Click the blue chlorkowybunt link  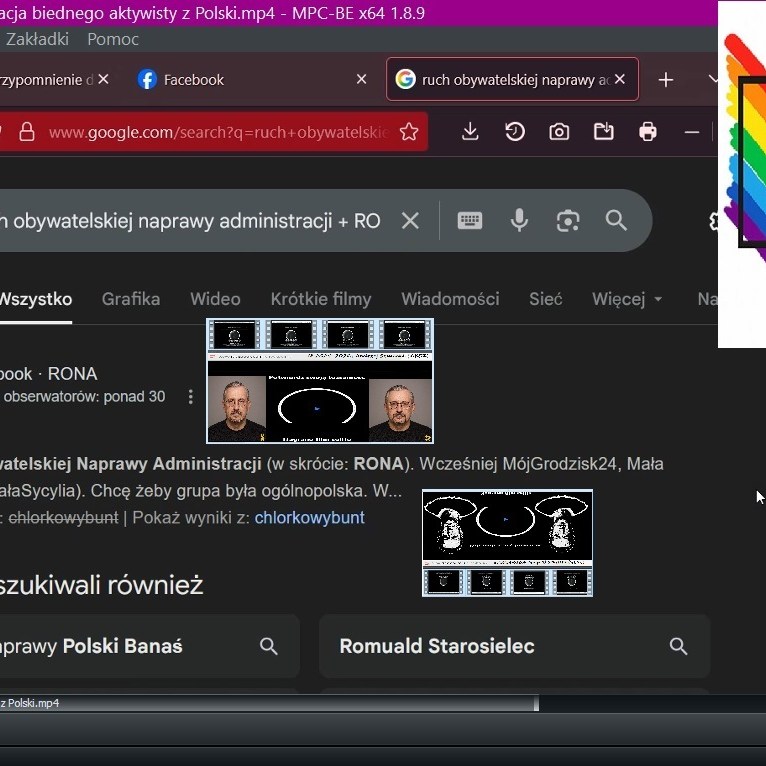(x=309, y=518)
